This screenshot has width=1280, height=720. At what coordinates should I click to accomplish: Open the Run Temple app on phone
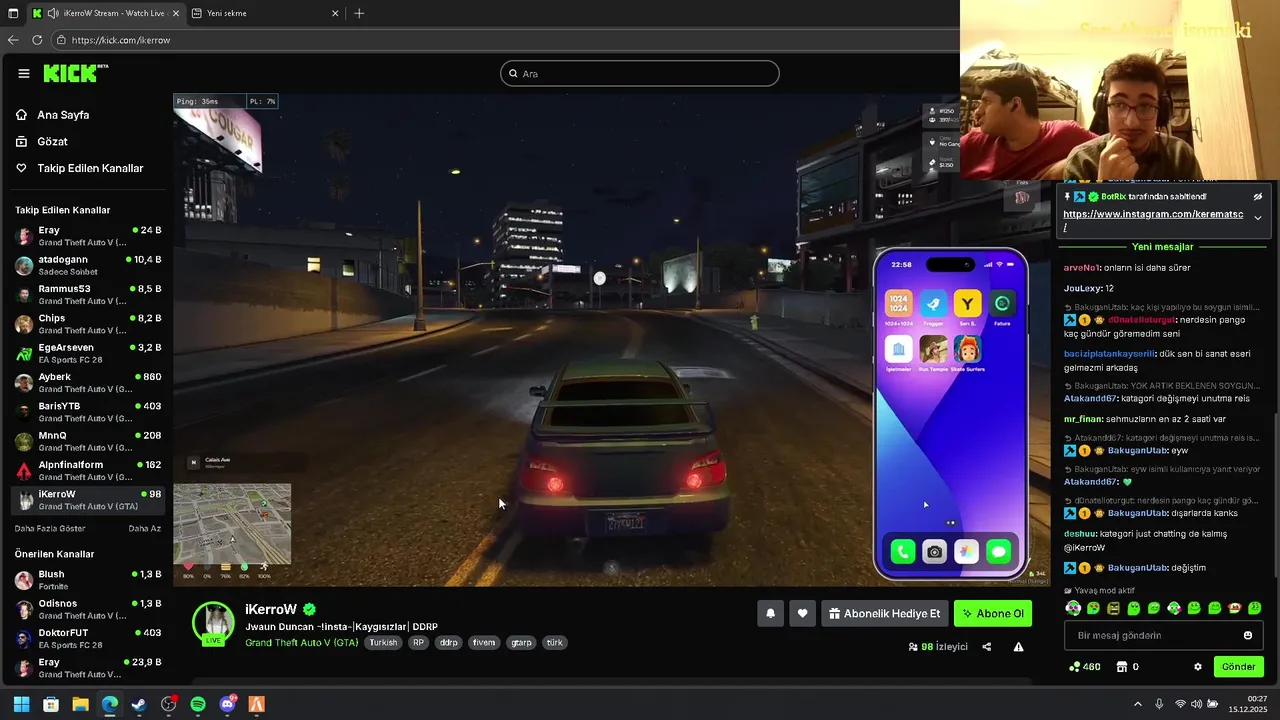933,349
